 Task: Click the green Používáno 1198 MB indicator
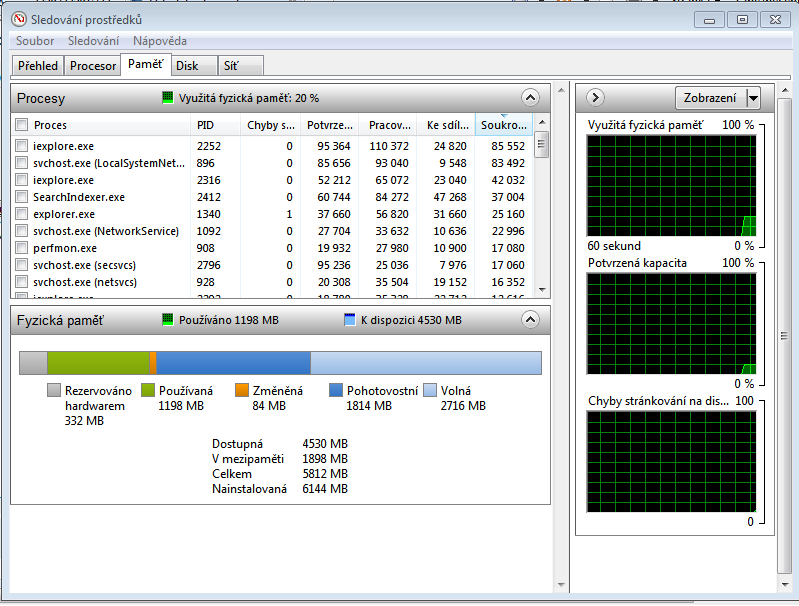click(168, 320)
